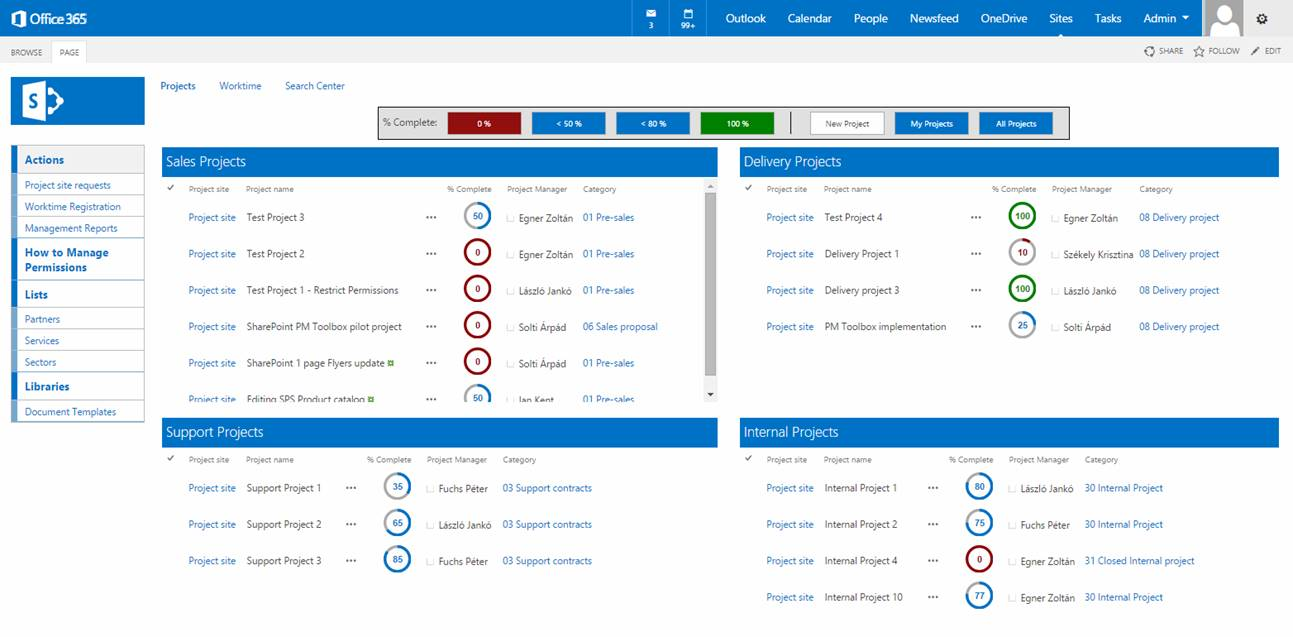Check the box beside Solti Árpád
Screen dimensions: 1293x637
click(511, 326)
